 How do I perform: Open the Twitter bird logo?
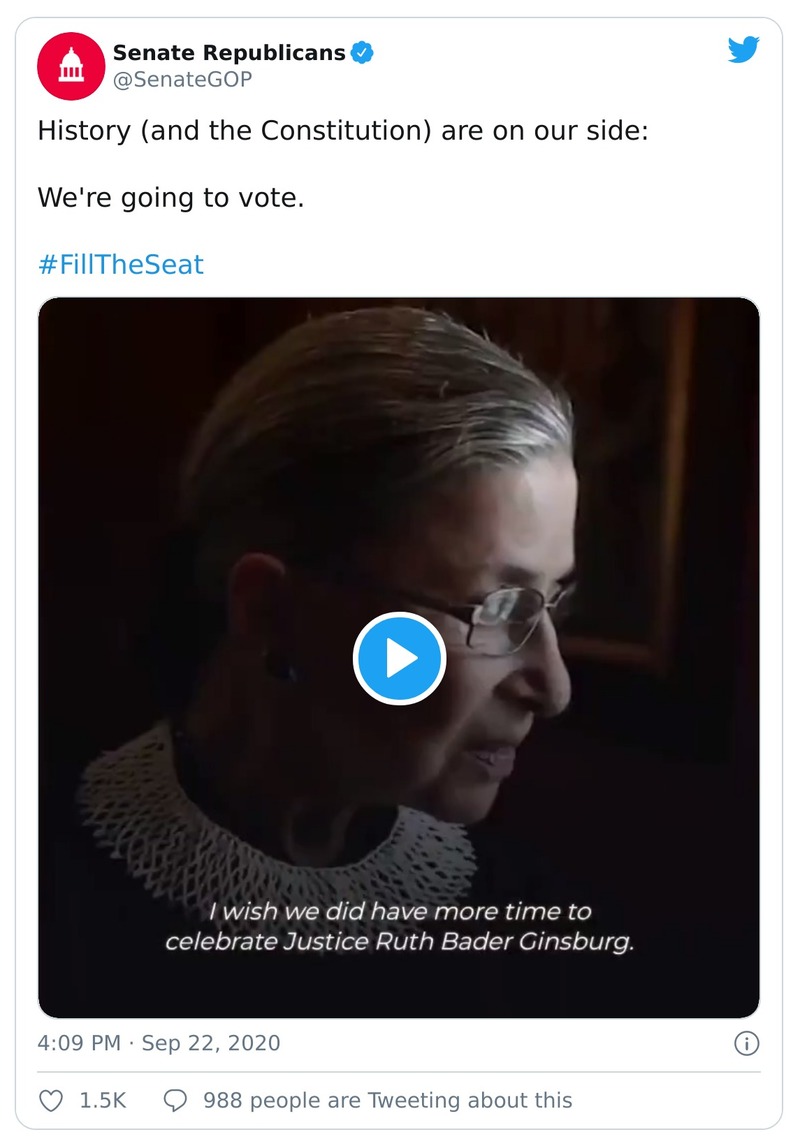pyautogui.click(x=743, y=50)
